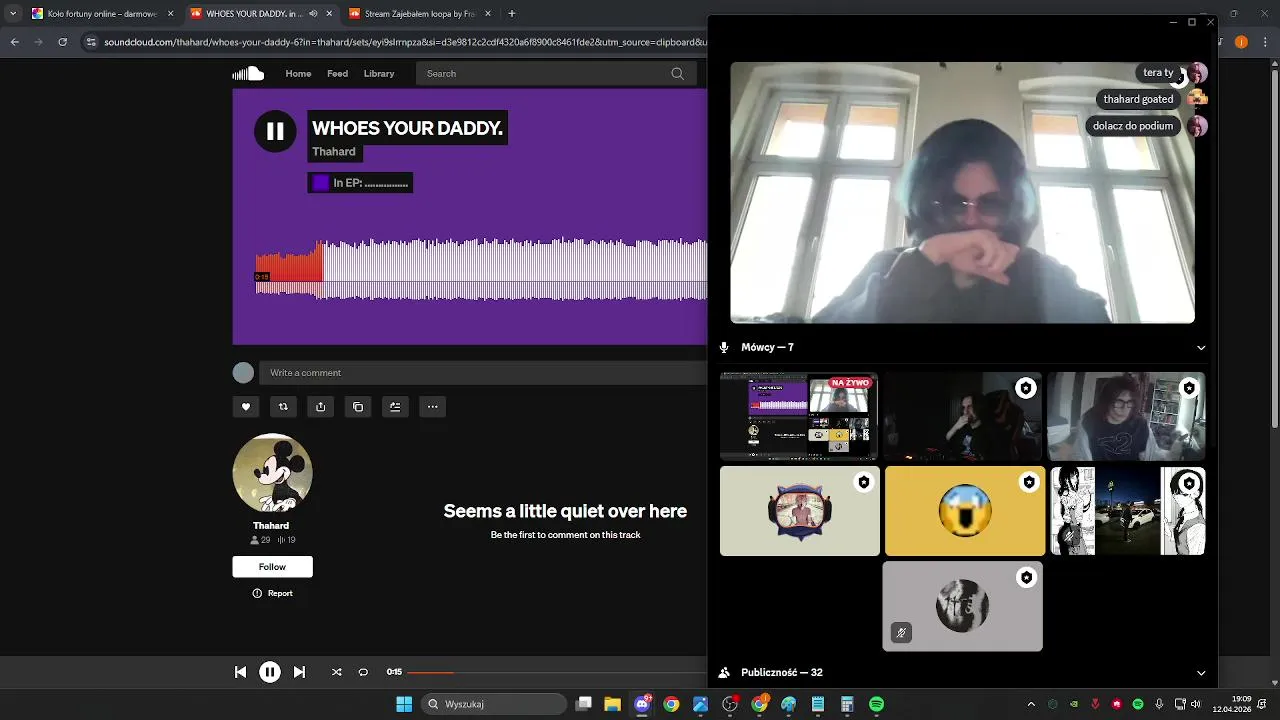1280x720 pixels.
Task: Repost the track with the repost icon
Action: 283,407
